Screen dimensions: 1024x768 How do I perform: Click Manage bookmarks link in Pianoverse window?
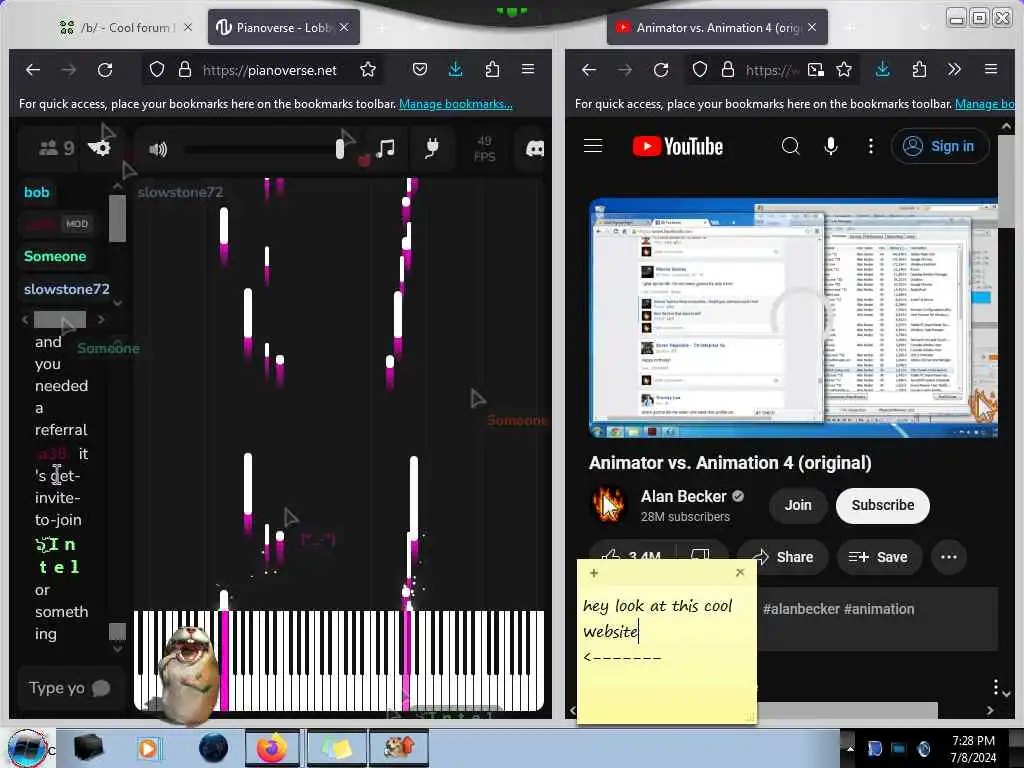(456, 104)
